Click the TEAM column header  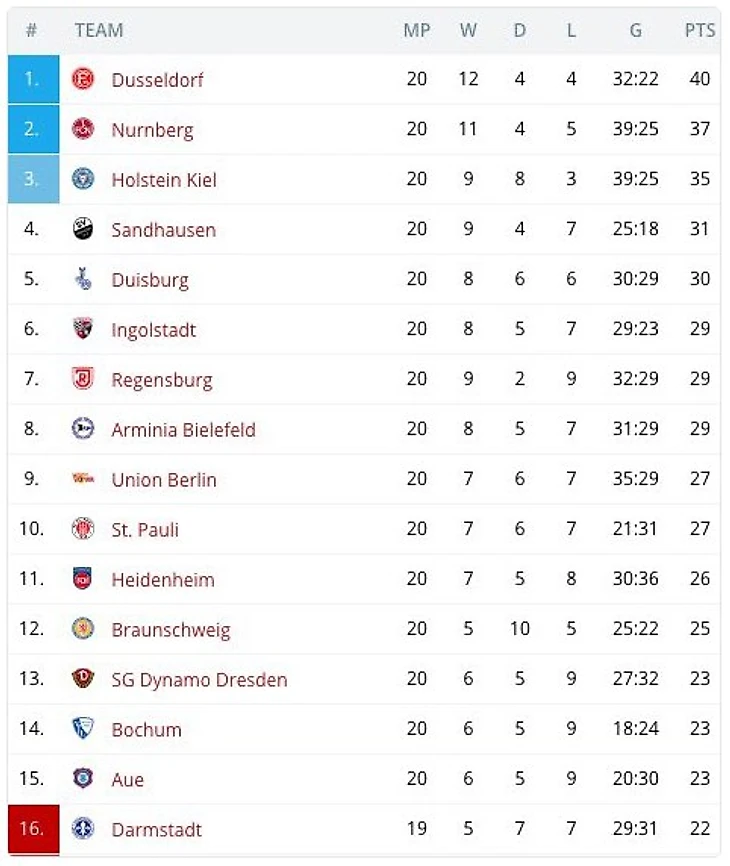(x=99, y=31)
